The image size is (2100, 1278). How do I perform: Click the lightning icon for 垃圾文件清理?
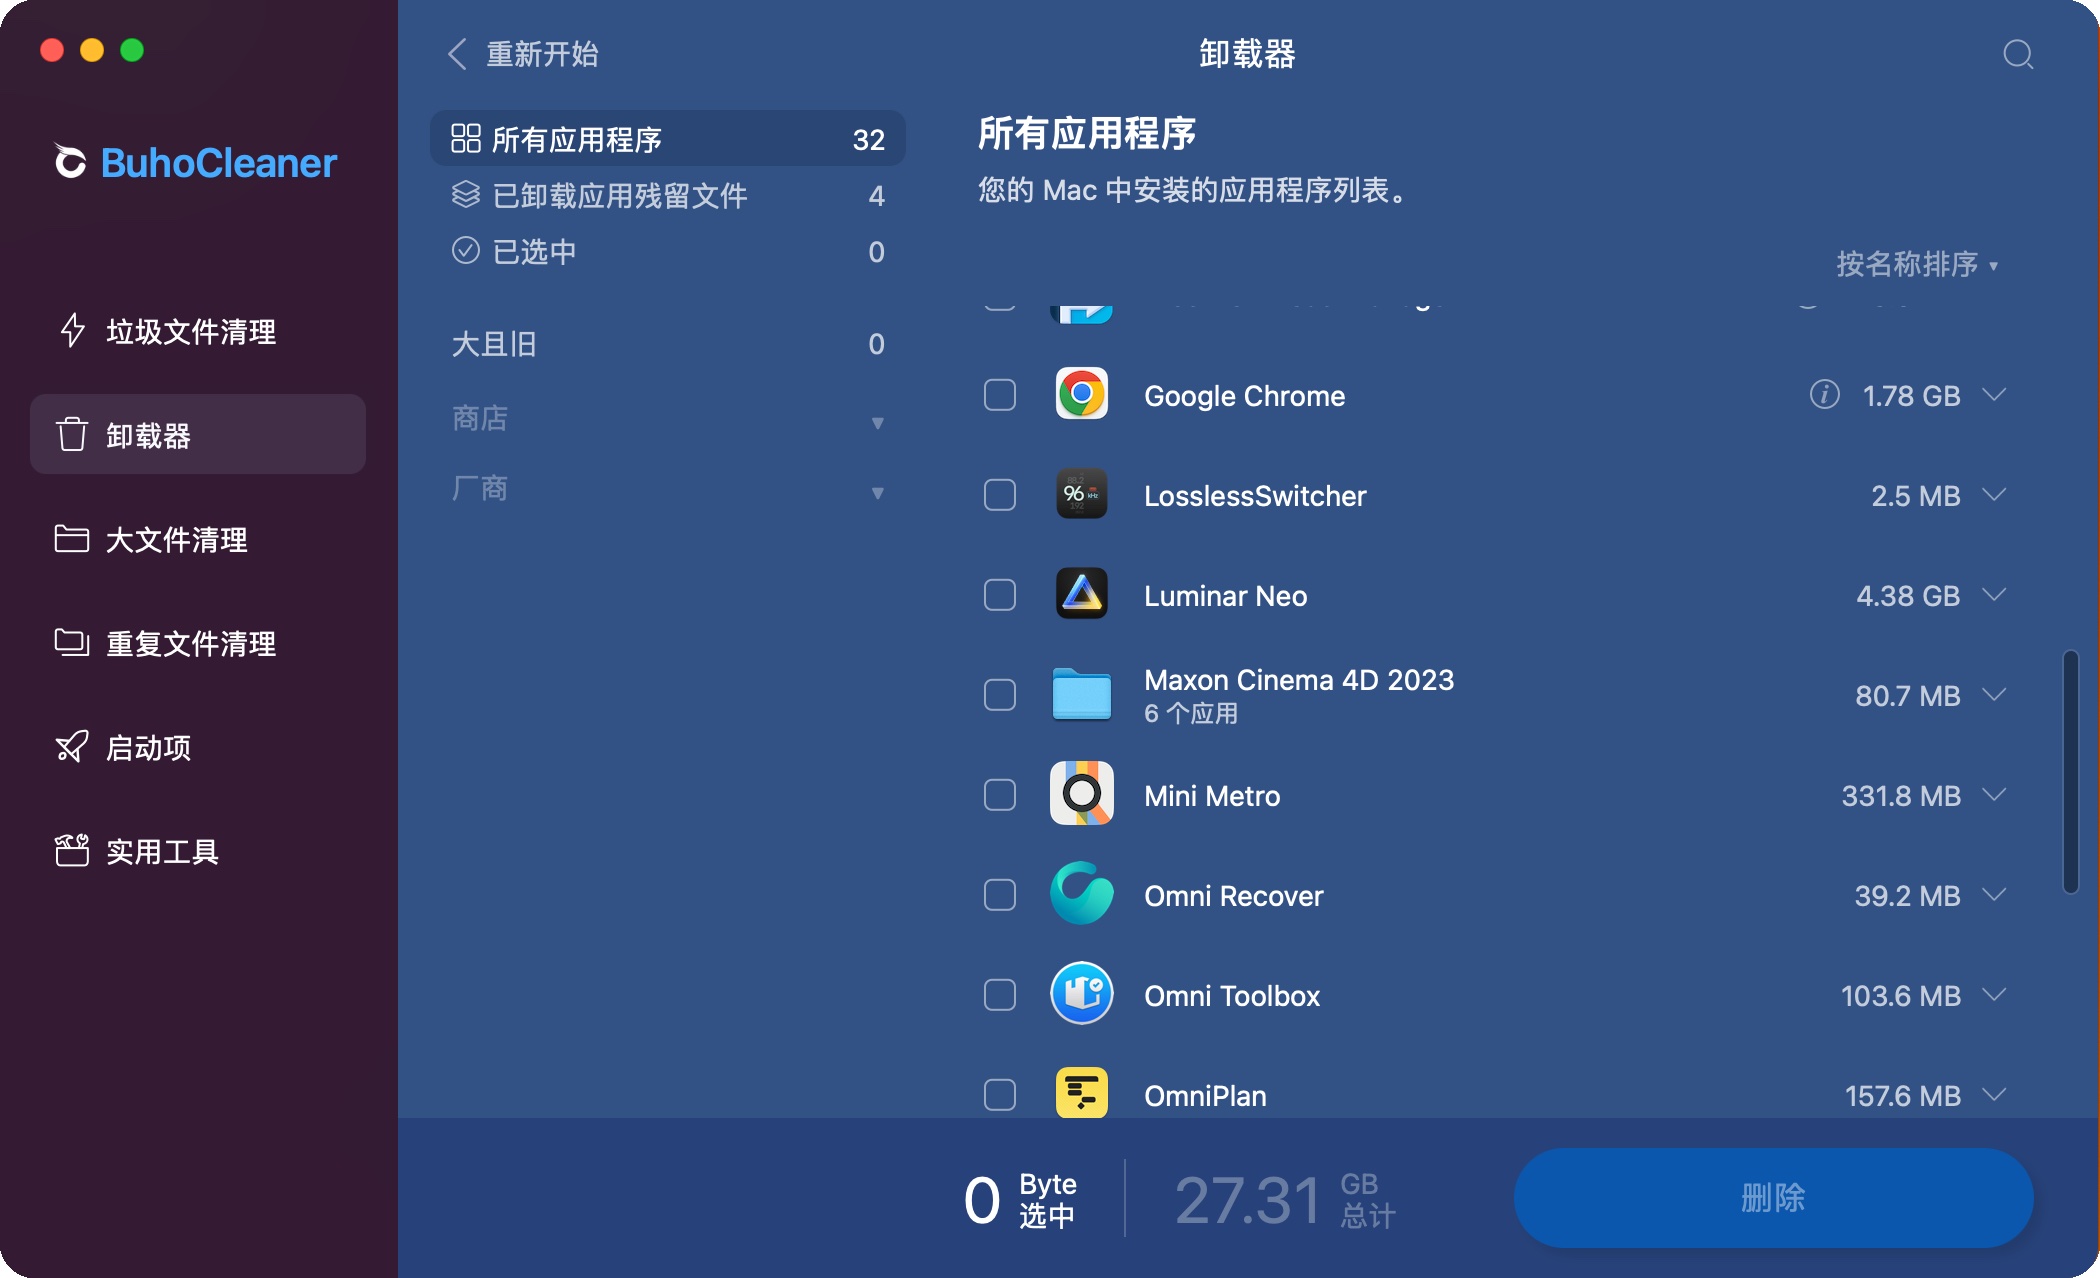coord(72,331)
